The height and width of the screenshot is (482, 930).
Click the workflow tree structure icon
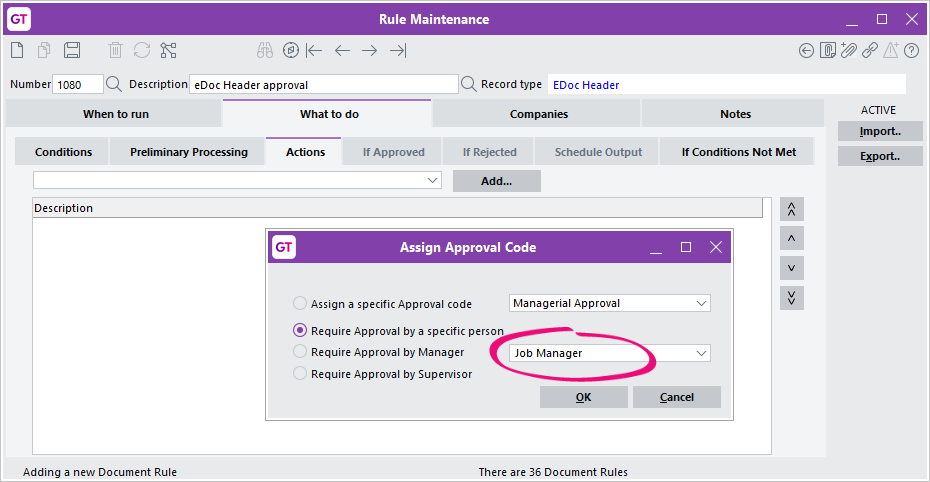(168, 50)
